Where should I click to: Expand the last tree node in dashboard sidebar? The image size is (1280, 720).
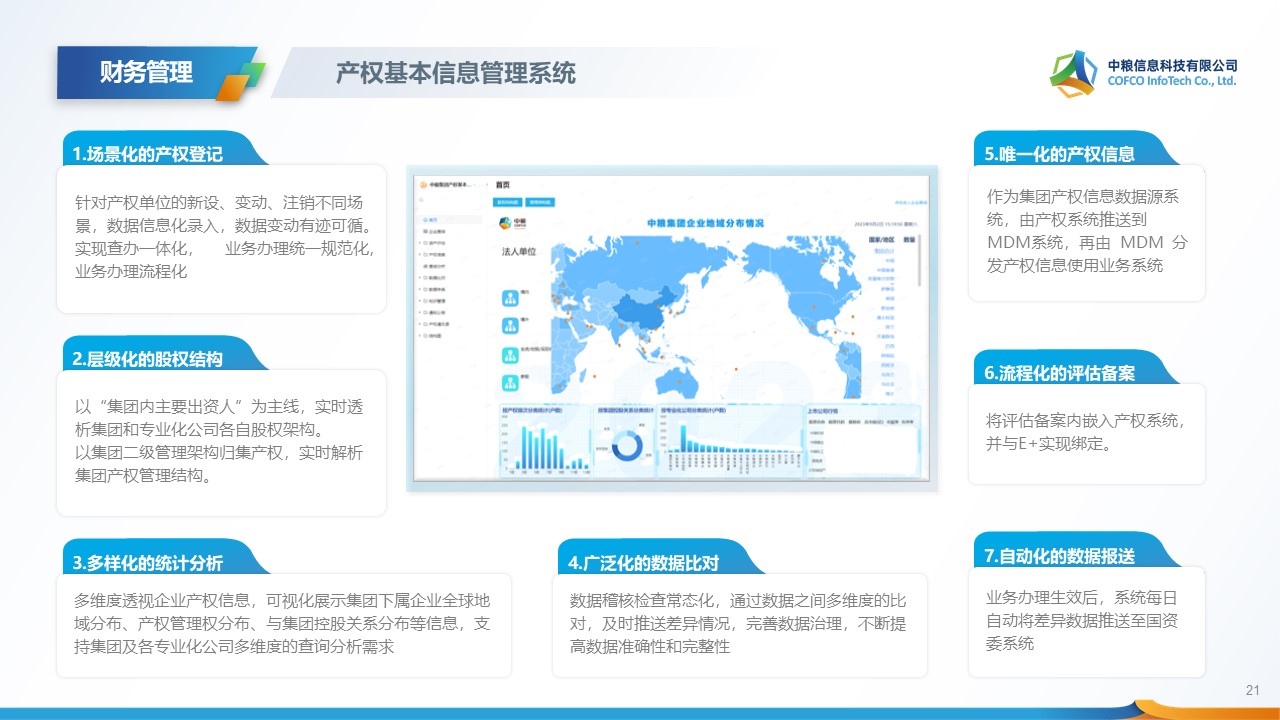419,337
